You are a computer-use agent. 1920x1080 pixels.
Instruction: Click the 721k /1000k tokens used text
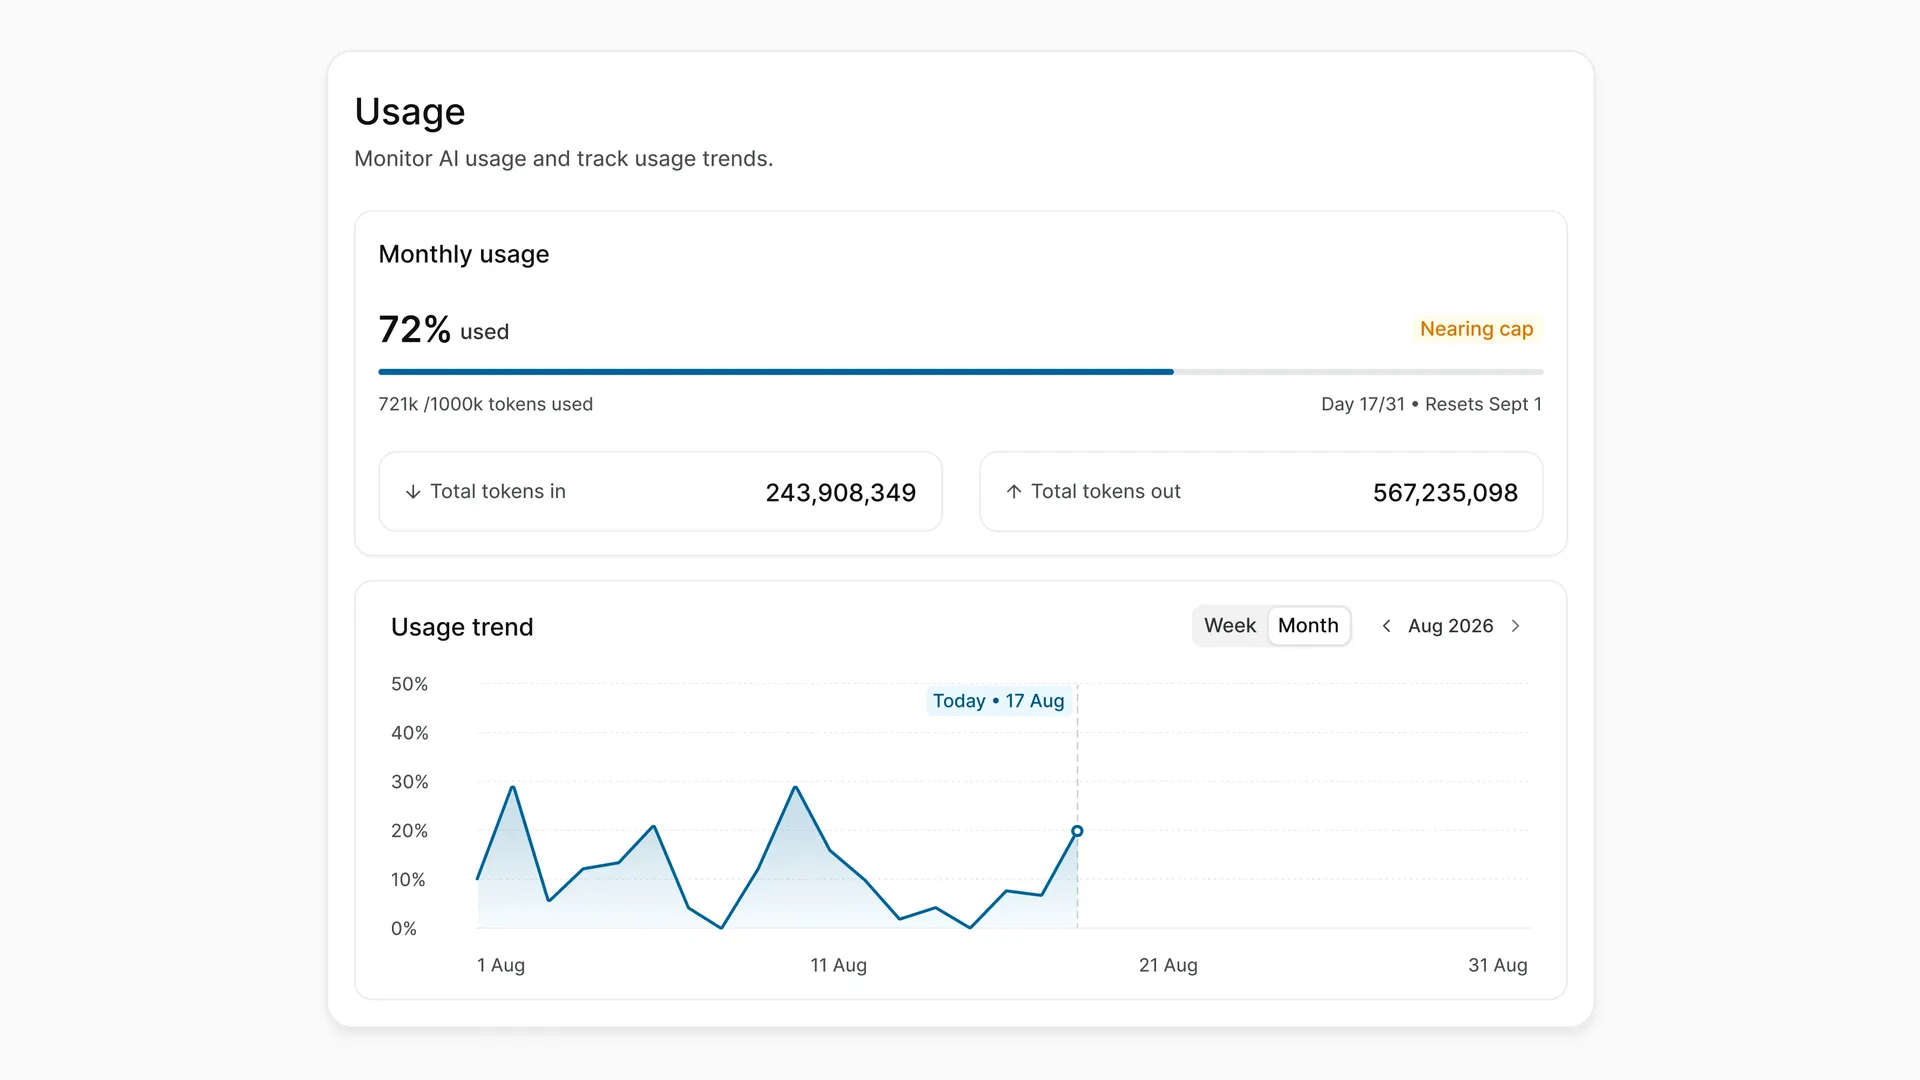[485, 404]
